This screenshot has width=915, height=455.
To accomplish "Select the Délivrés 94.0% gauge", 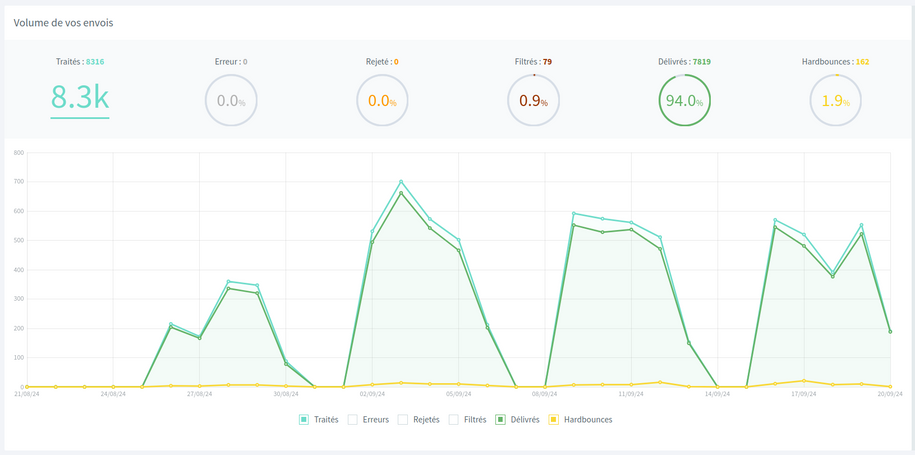I will (x=684, y=100).
